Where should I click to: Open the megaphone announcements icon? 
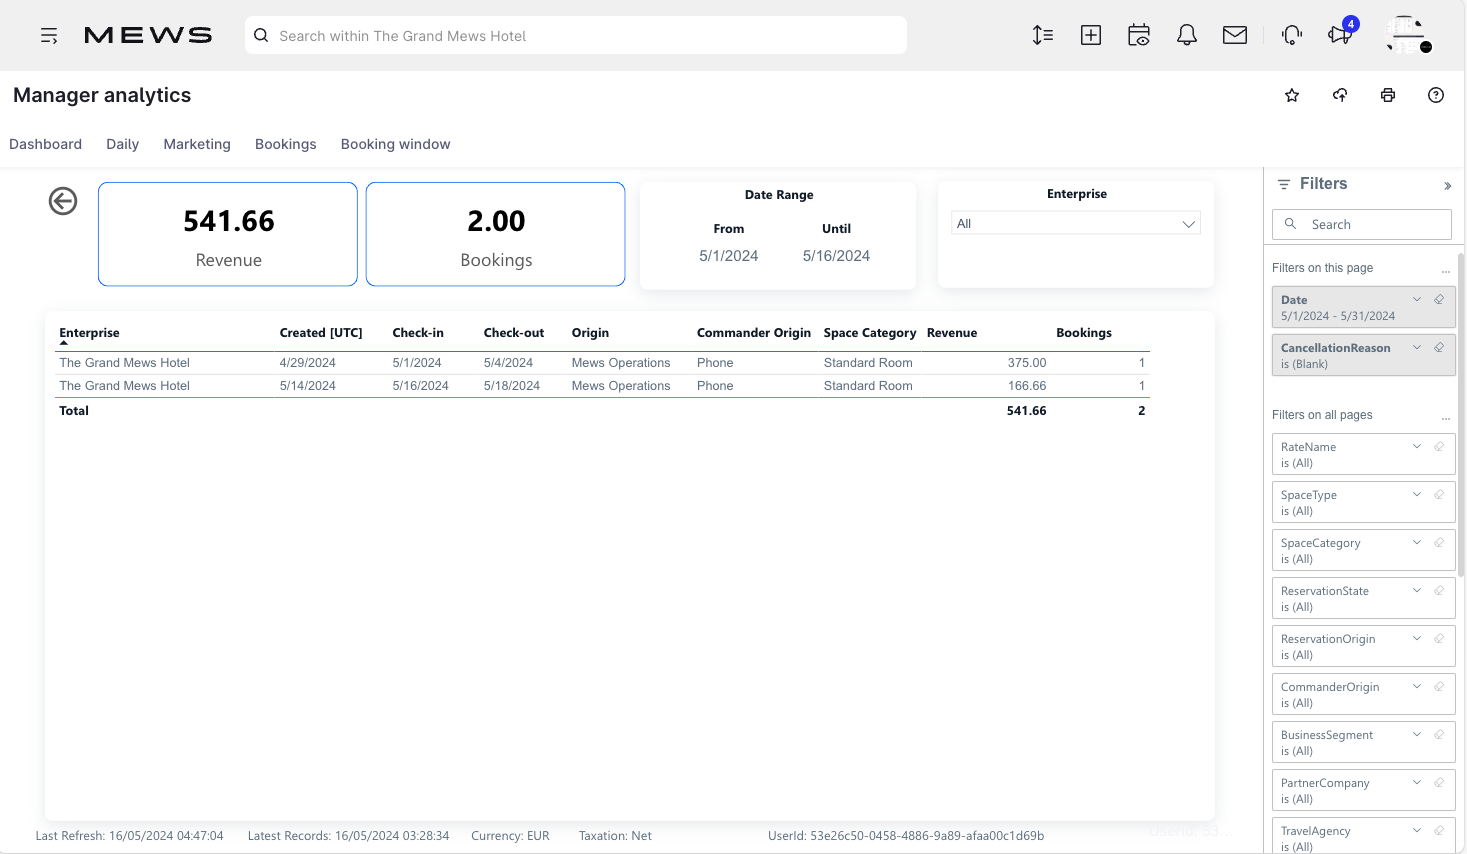[1340, 35]
